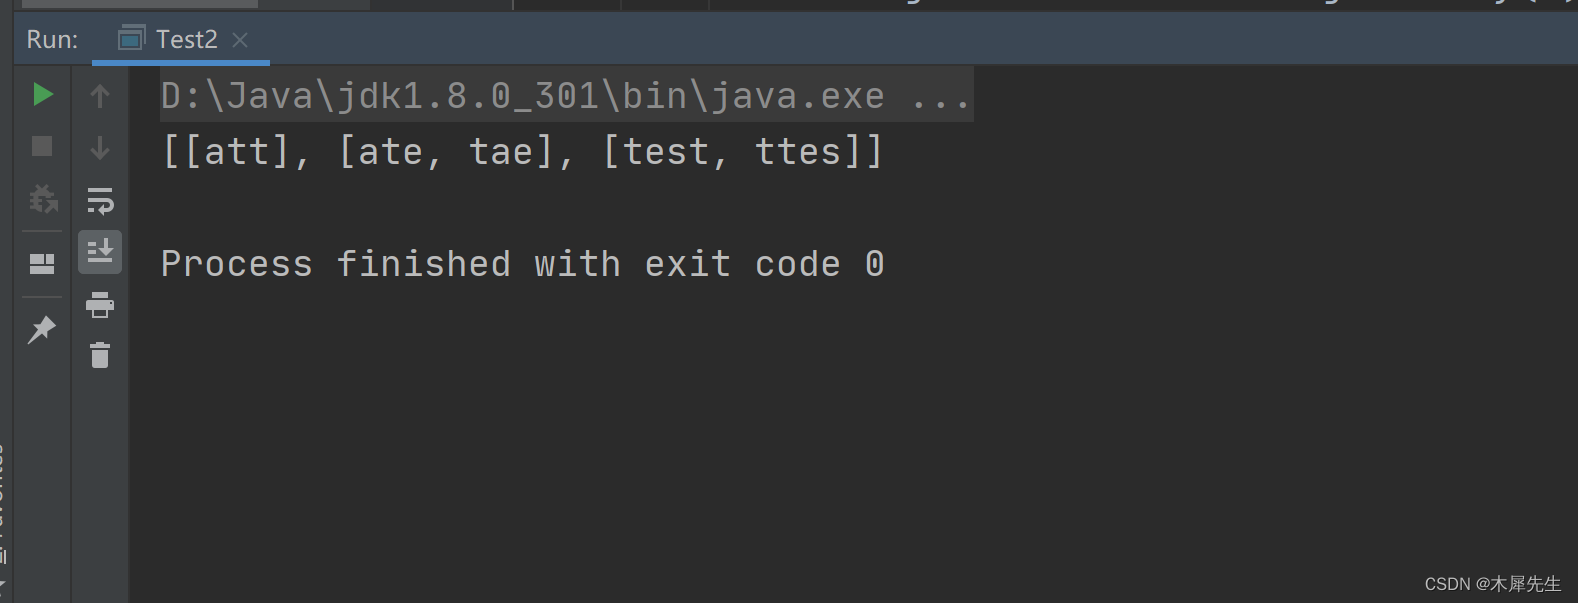Click the Down the Stack Trace arrow
This screenshot has width=1578, height=603.
click(x=100, y=148)
